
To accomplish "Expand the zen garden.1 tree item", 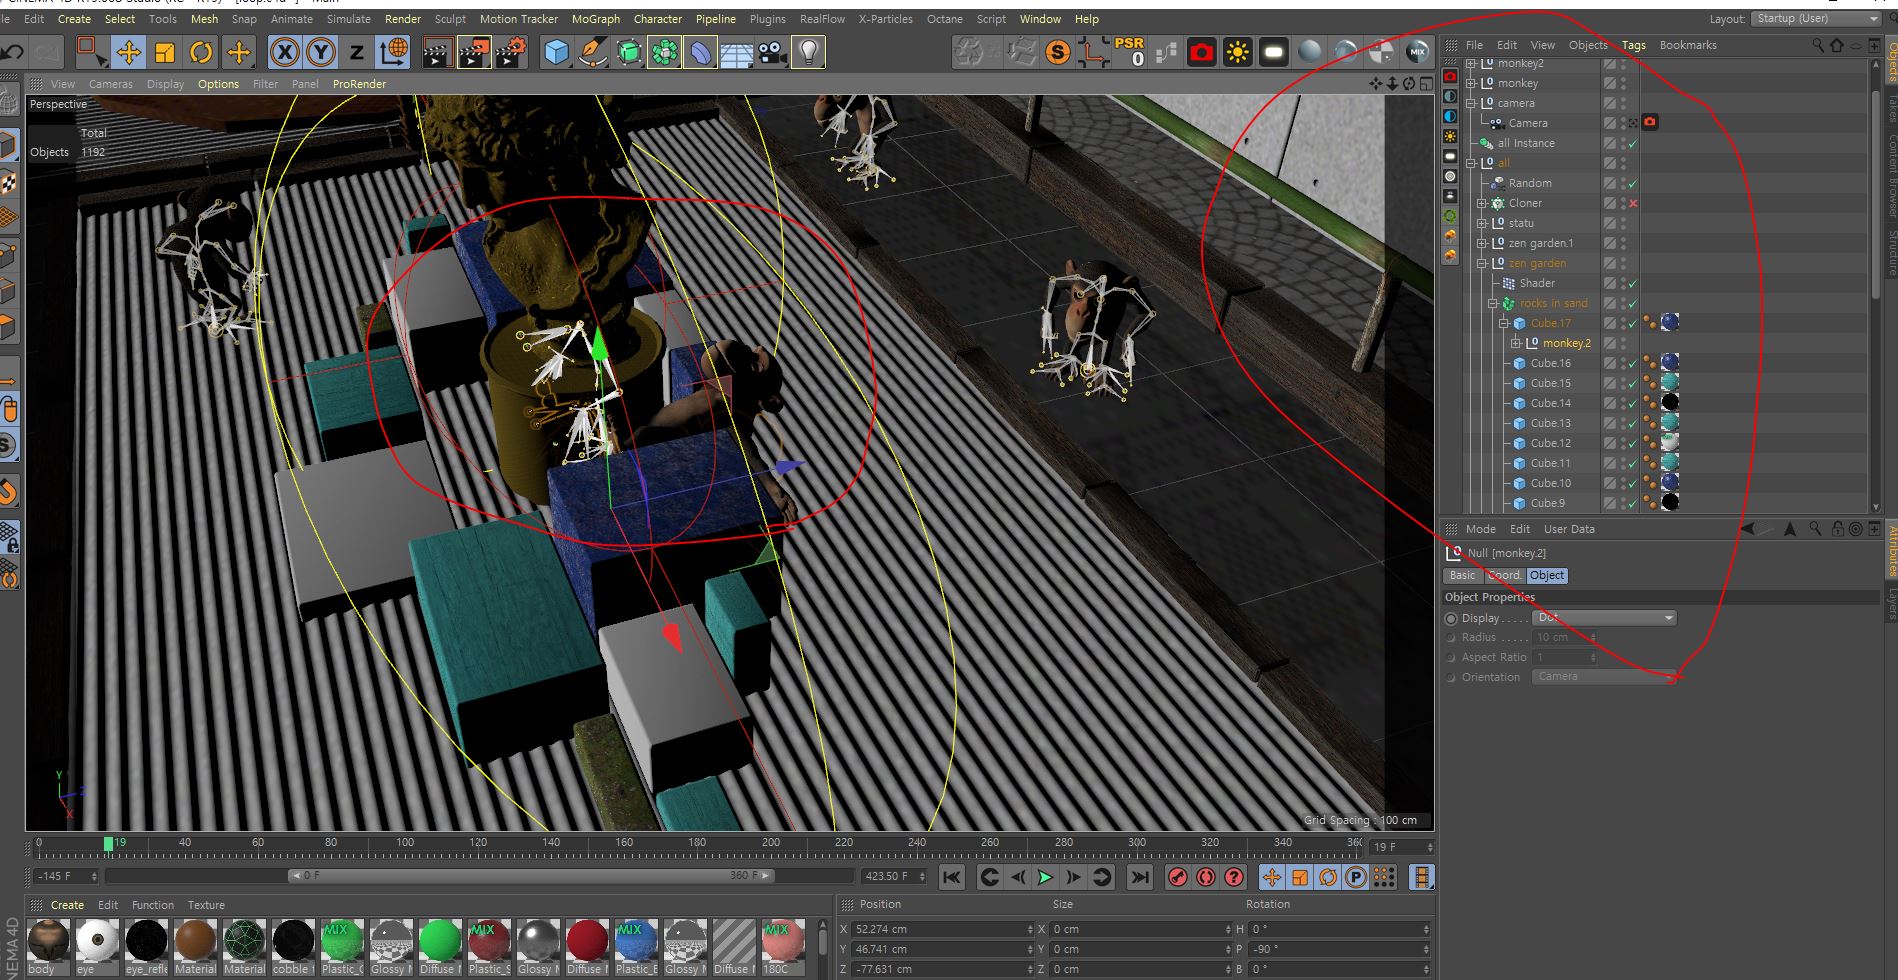I will pos(1482,243).
